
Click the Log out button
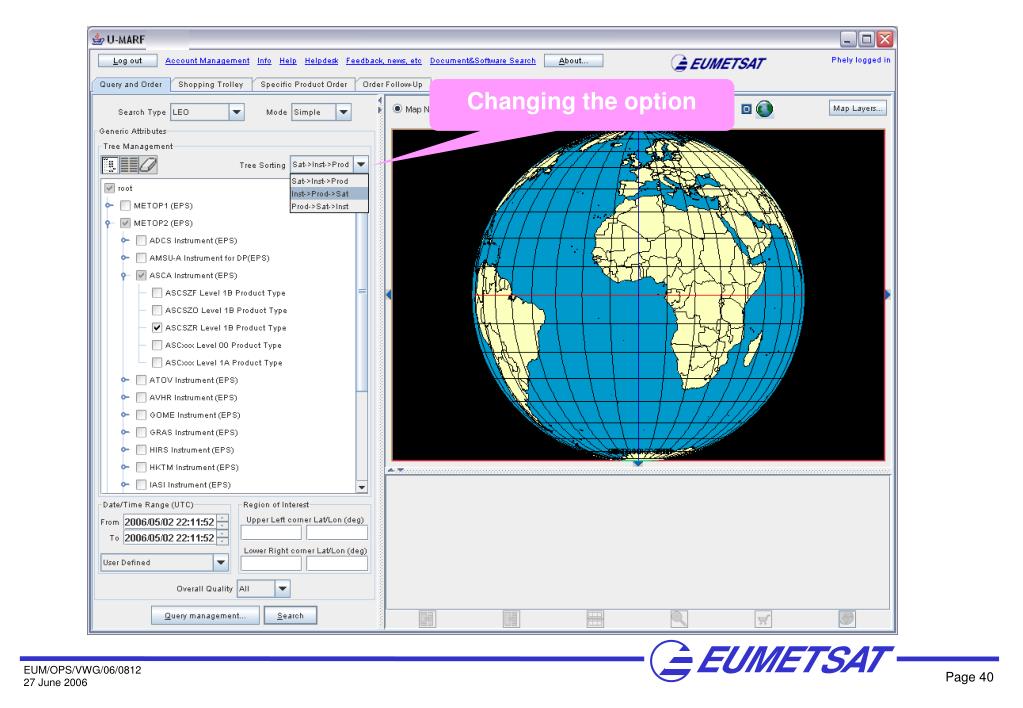(128, 61)
